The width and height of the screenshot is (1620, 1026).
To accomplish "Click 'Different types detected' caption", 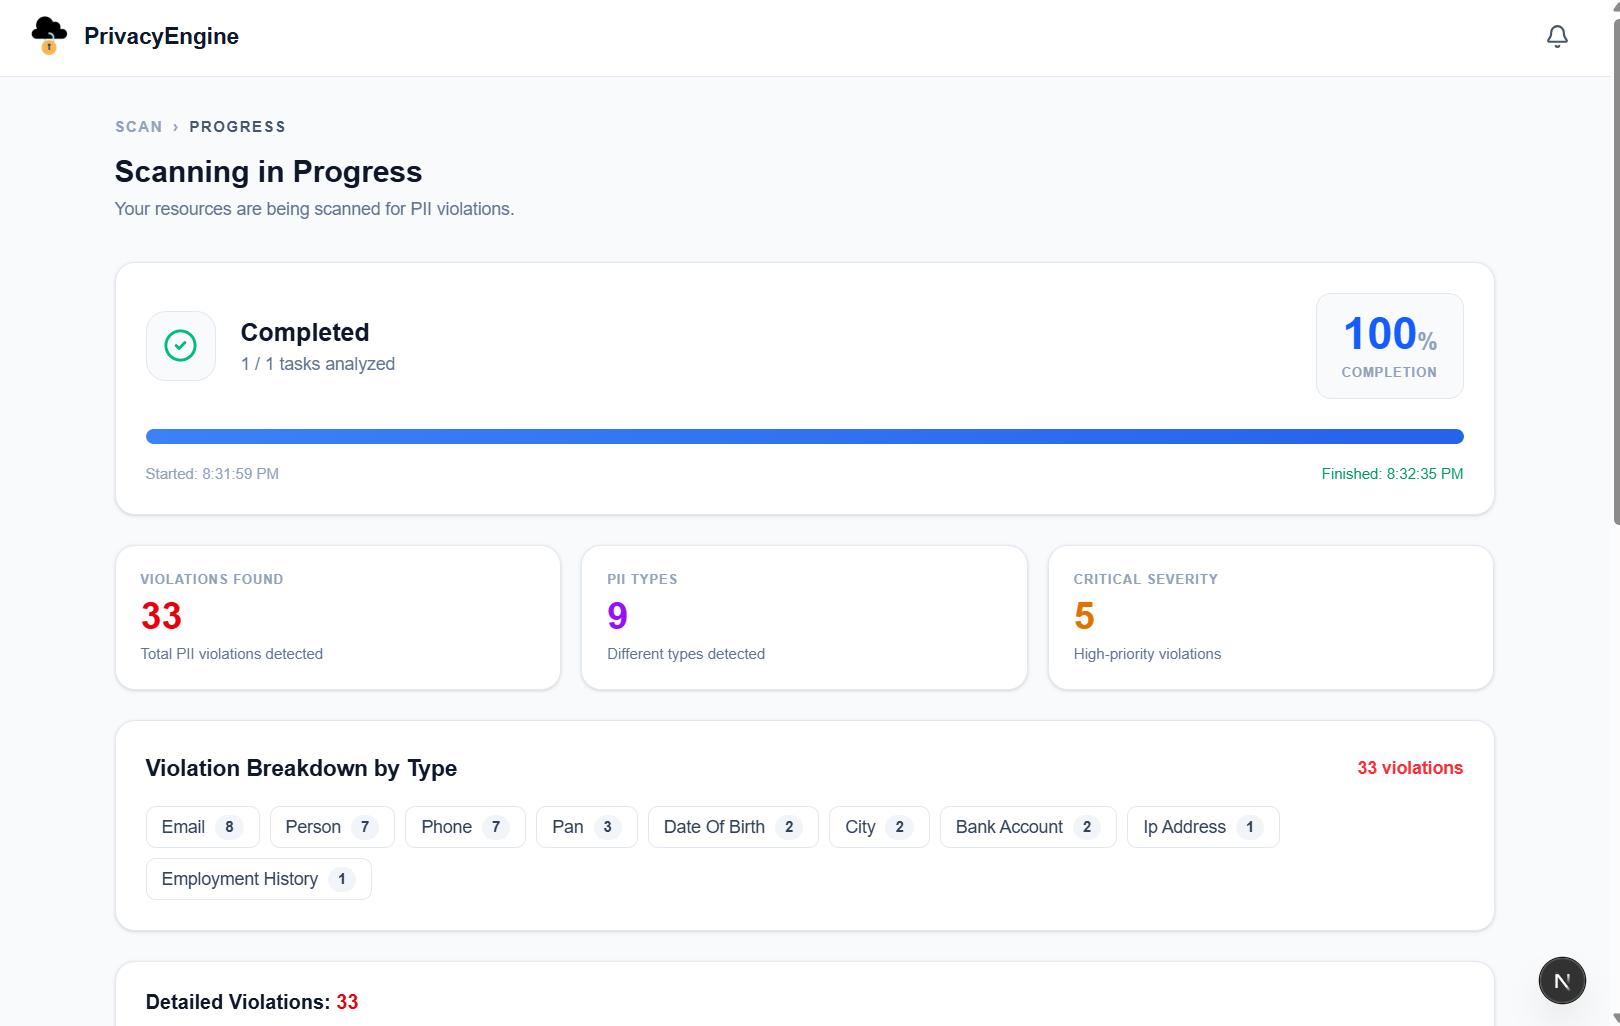I will point(686,654).
